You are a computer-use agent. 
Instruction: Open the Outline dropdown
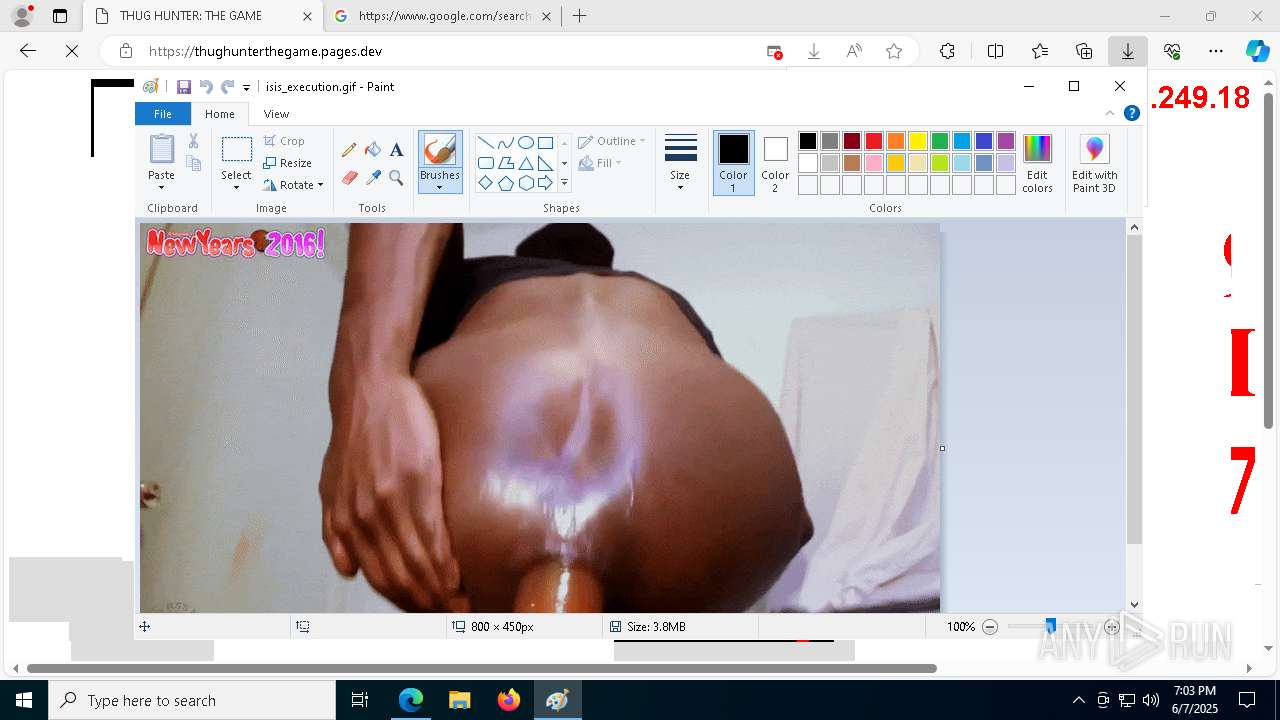pyautogui.click(x=612, y=141)
